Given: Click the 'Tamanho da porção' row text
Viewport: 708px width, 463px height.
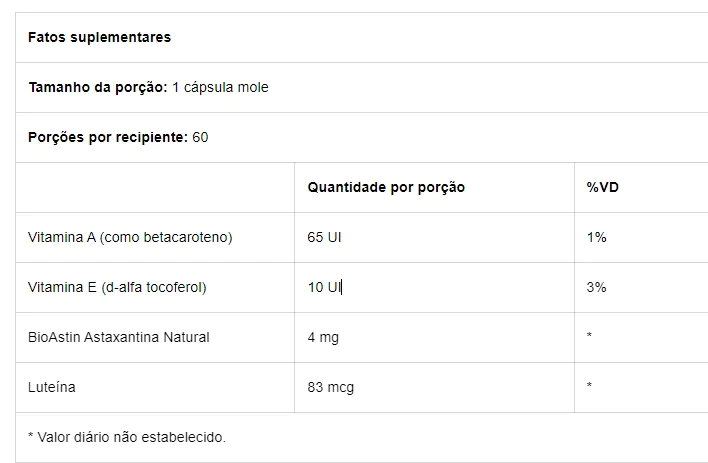Looking at the screenshot, I should coord(96,87).
